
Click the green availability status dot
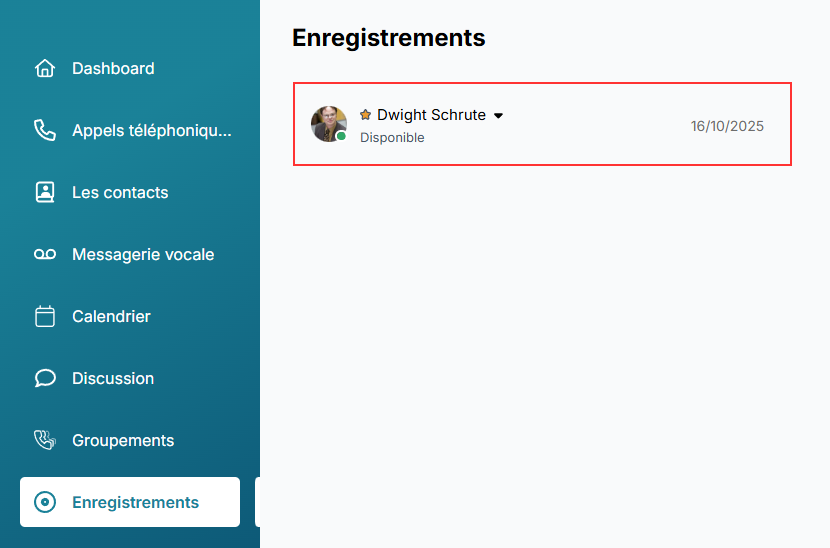341,136
